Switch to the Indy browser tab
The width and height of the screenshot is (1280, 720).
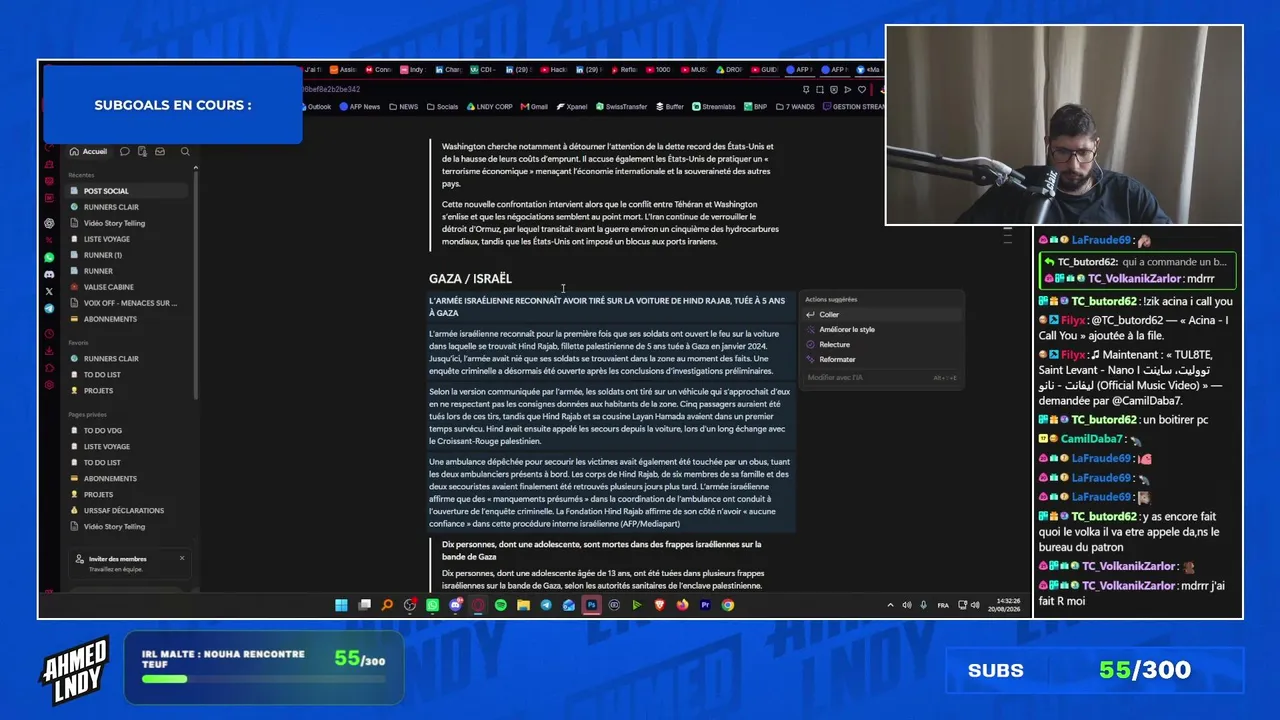tap(413, 70)
